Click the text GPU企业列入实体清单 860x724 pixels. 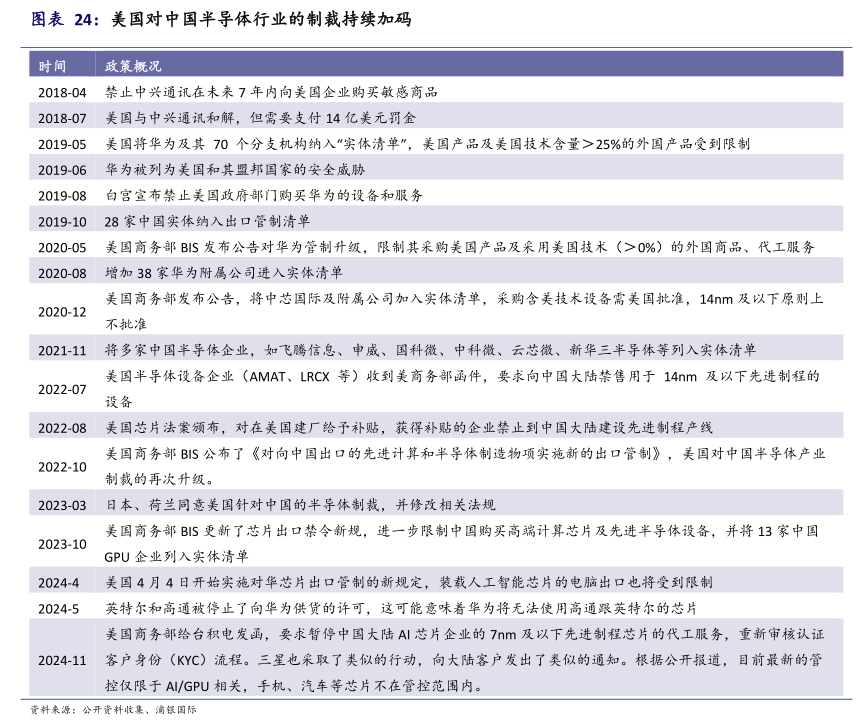pyautogui.click(x=176, y=557)
